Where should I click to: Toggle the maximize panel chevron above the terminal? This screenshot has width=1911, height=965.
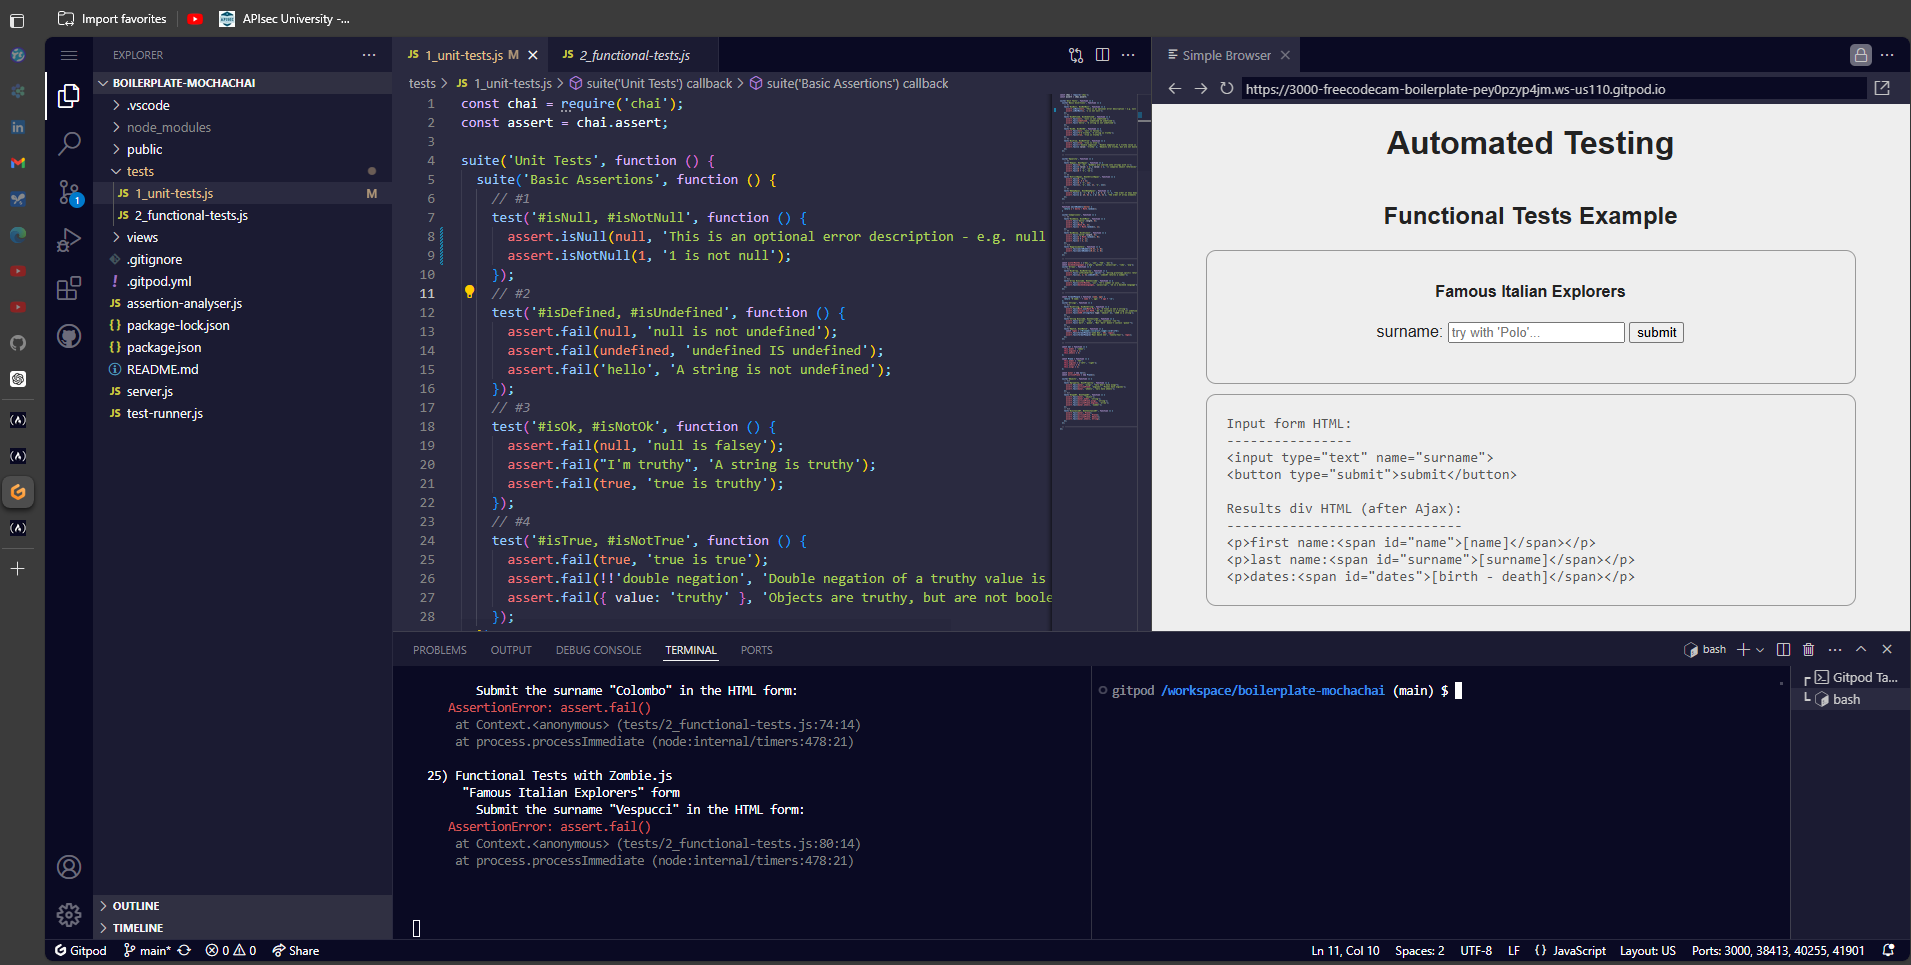pyautogui.click(x=1861, y=649)
